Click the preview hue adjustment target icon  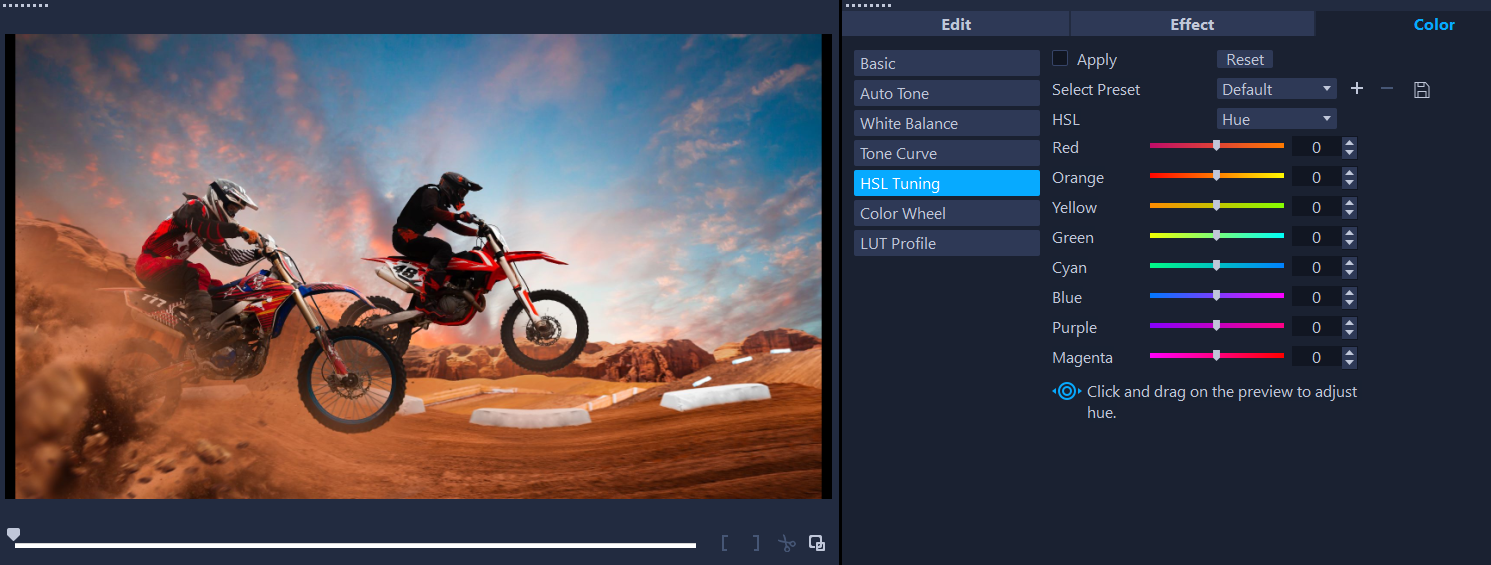click(1066, 392)
